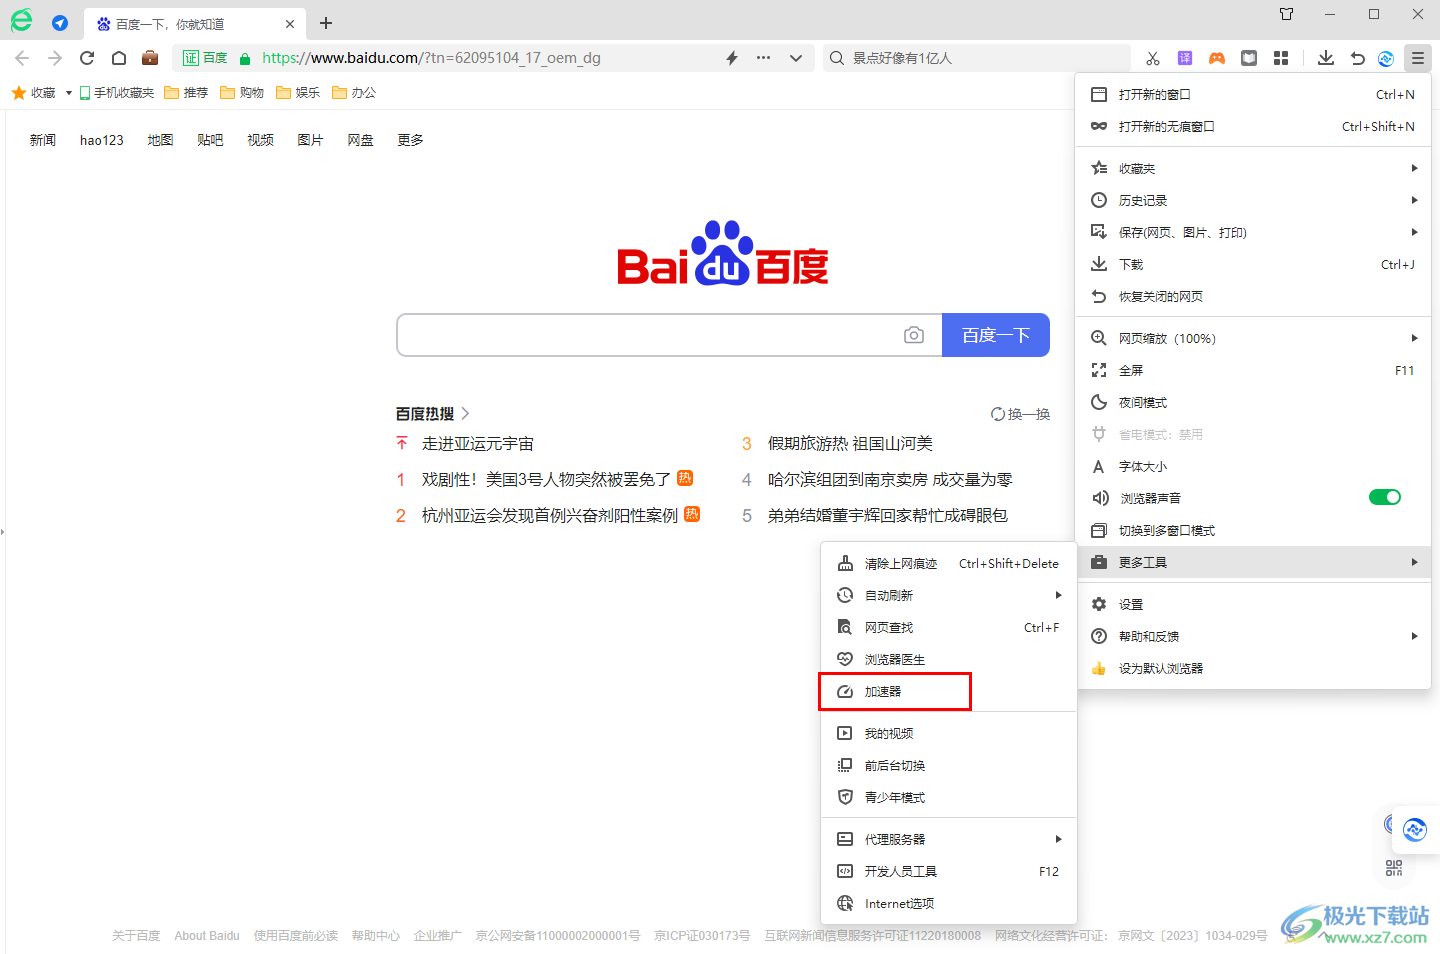1440x954 pixels.
Task: Select 打开新的窗口 menu item
Action: click(1253, 94)
